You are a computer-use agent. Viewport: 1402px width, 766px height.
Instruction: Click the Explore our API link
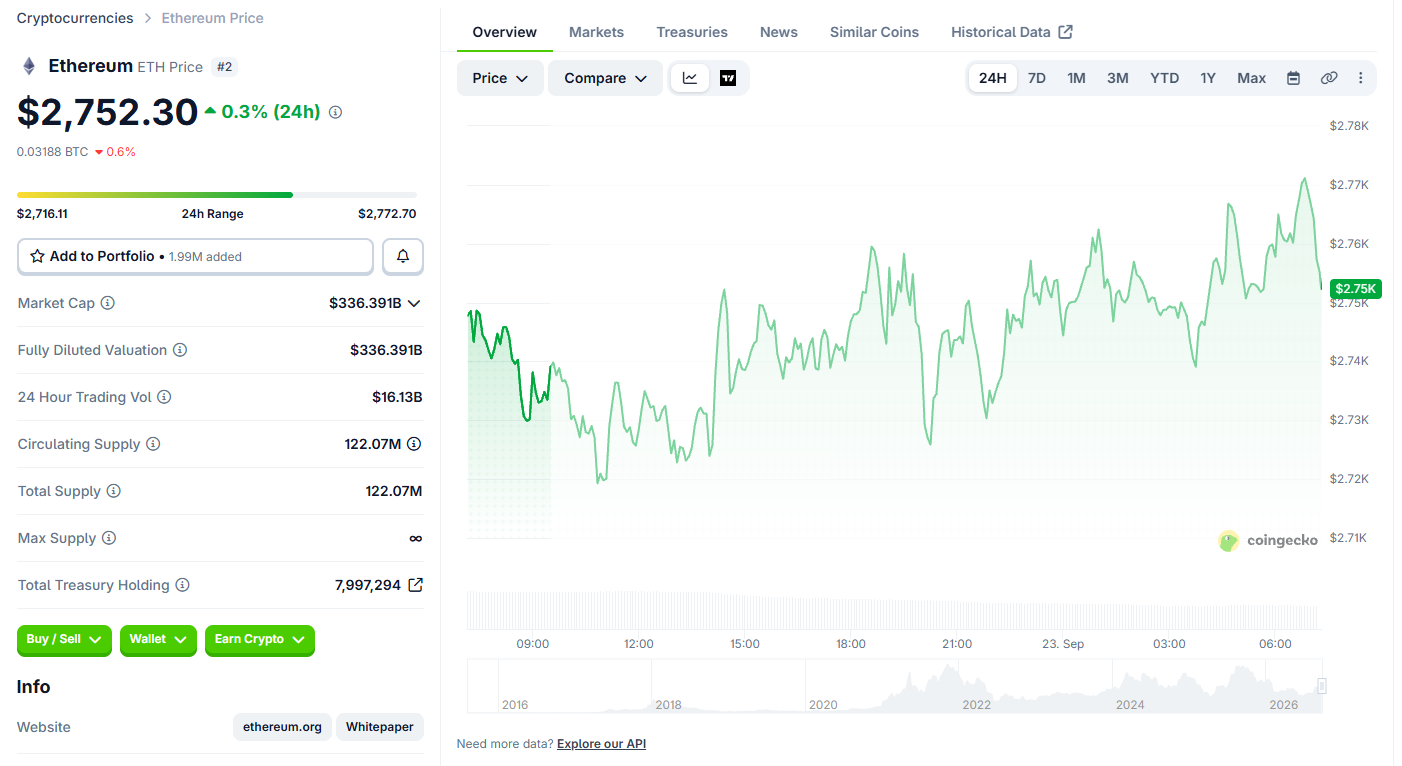(x=601, y=744)
